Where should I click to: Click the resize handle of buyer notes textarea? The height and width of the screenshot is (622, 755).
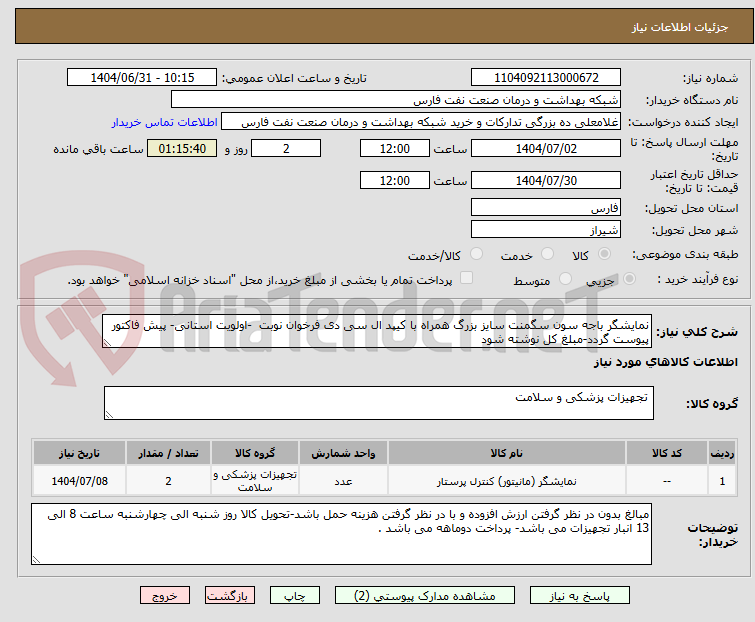click(x=37, y=559)
